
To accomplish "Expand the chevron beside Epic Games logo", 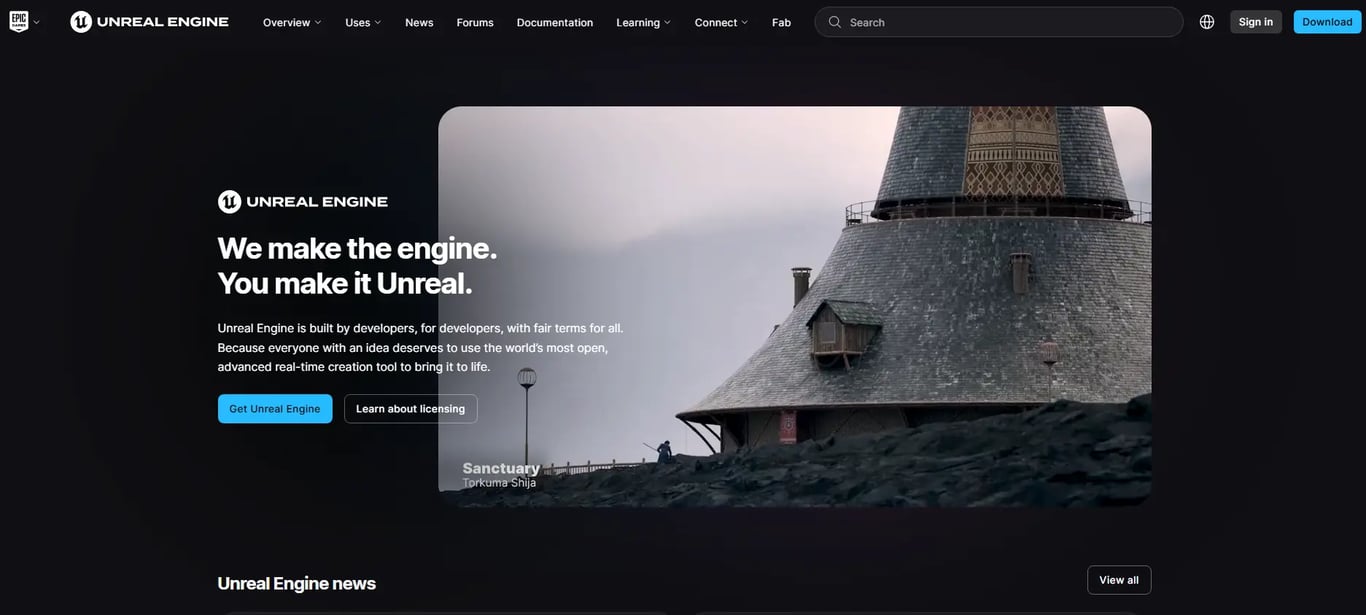I will coord(37,22).
